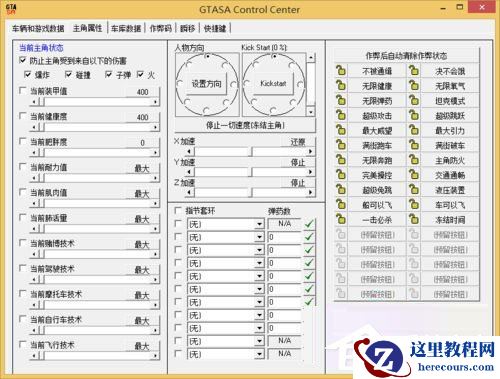The image size is (500, 379).
Task: Toggle the lock icon next to 超级跳跃
Action: coord(414,115)
